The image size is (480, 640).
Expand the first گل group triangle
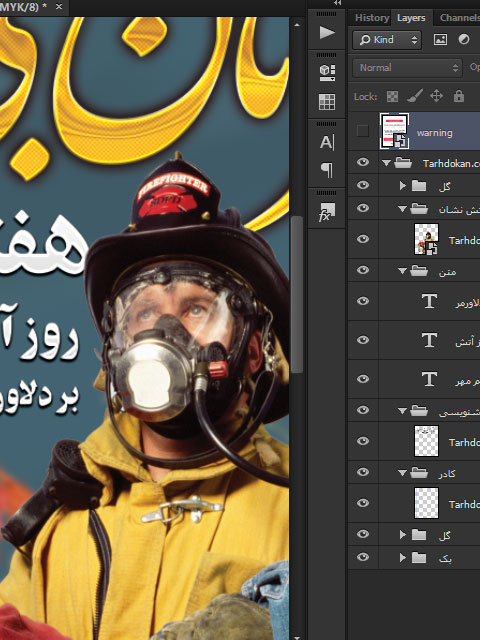click(403, 186)
